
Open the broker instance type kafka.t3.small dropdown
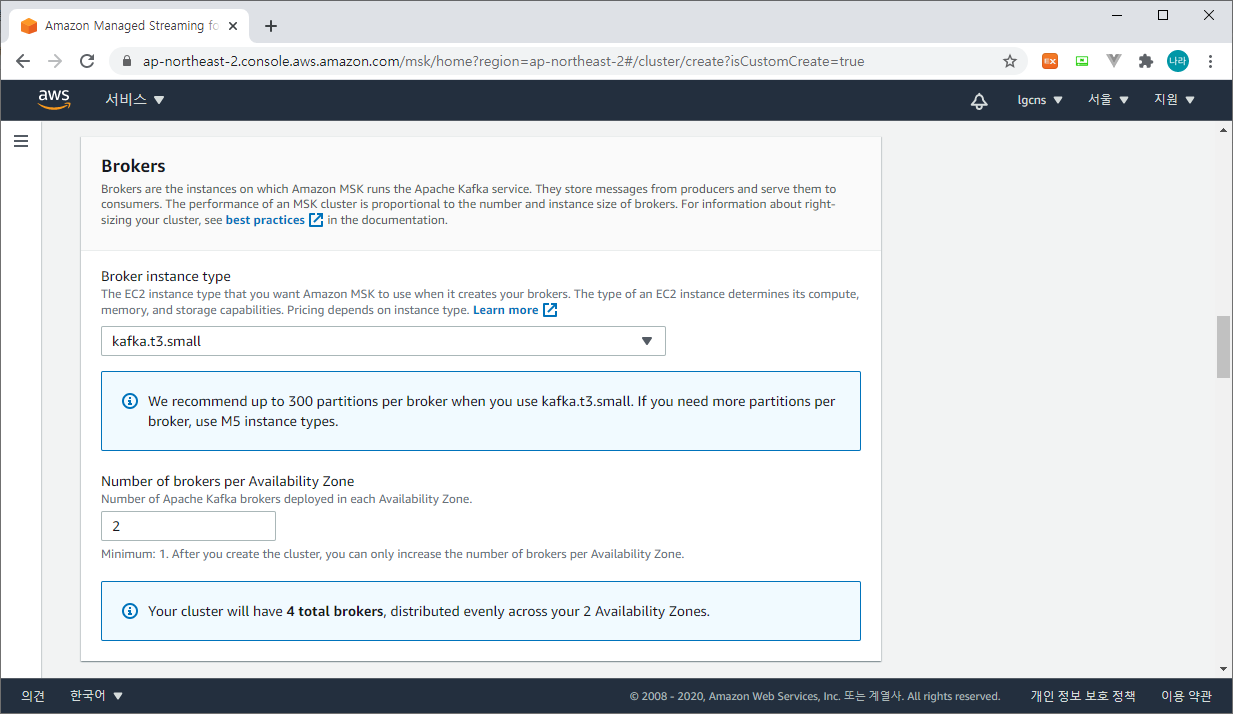click(x=383, y=341)
